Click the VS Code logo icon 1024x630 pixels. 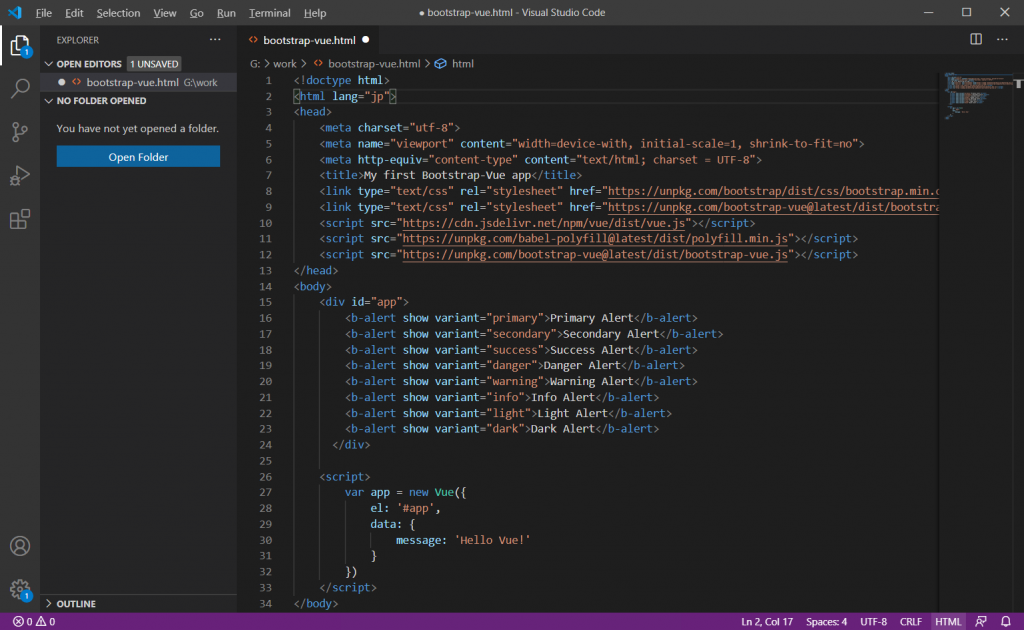[x=14, y=12]
